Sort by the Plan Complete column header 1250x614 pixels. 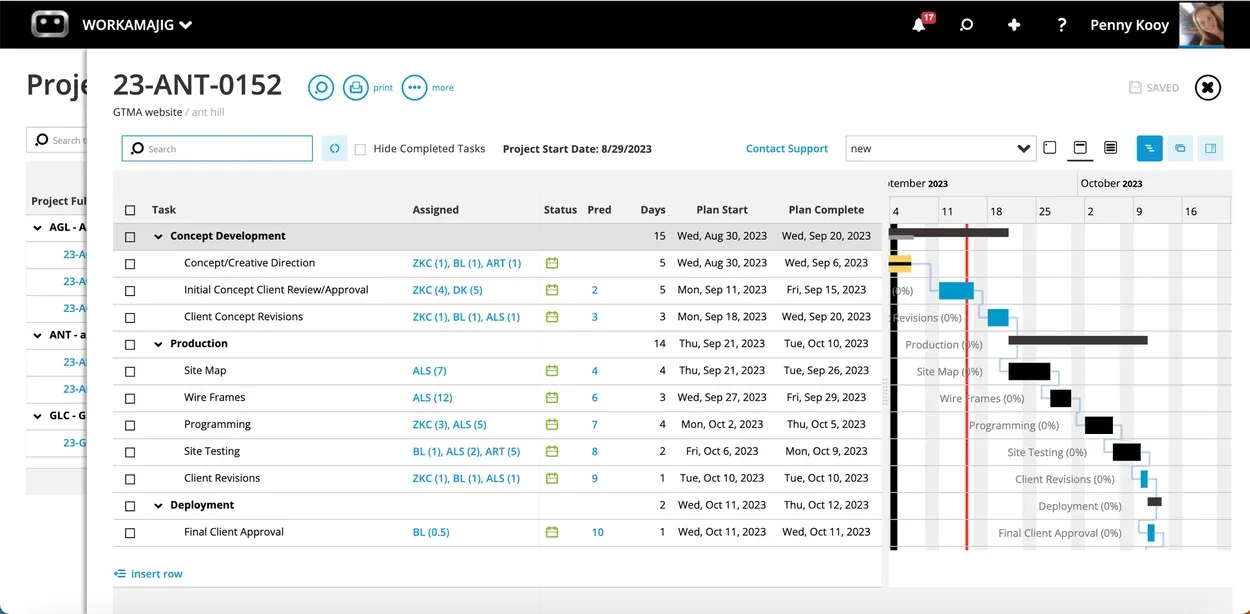coord(826,210)
